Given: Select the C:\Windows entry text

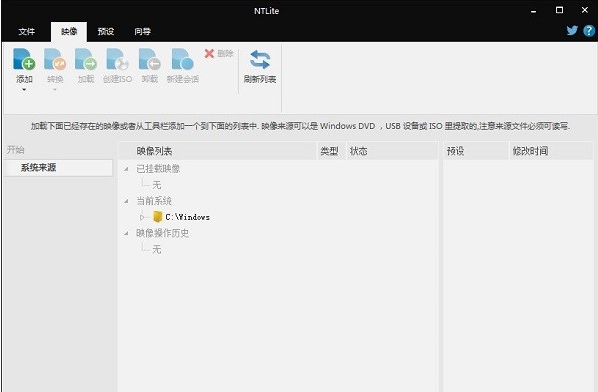Looking at the screenshot, I should pyautogui.click(x=187, y=217).
